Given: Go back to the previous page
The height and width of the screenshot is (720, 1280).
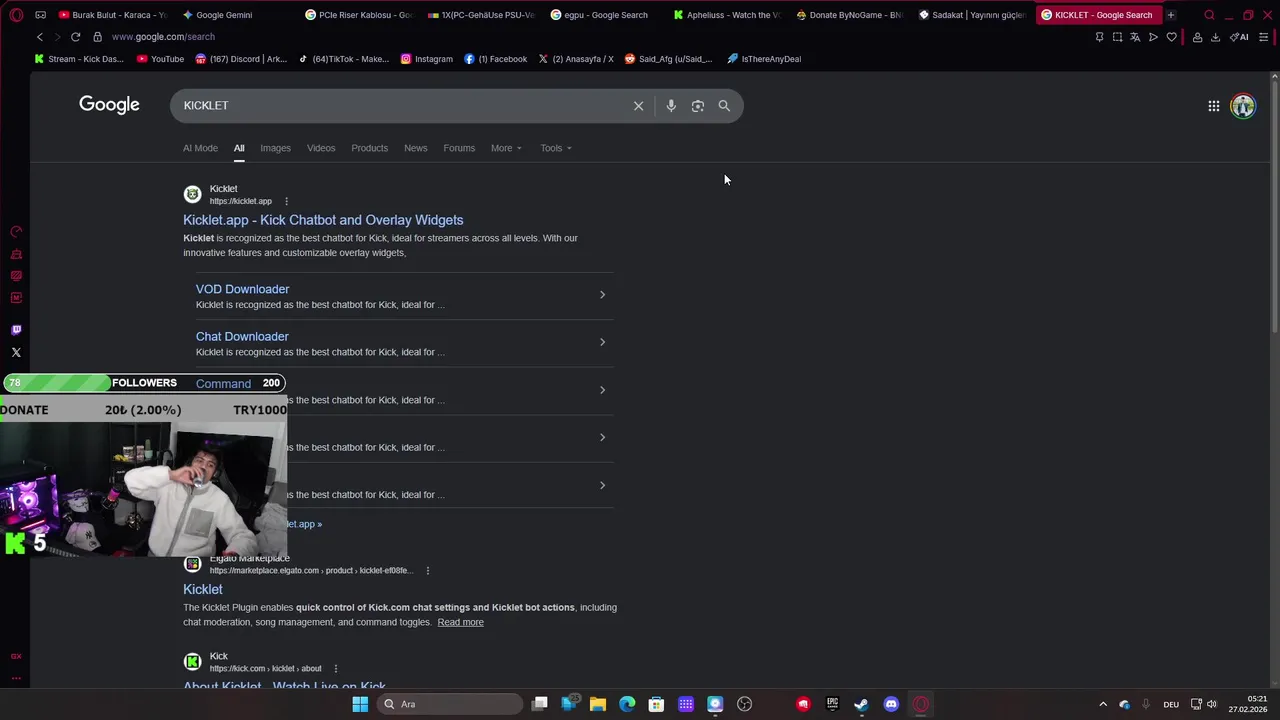Looking at the screenshot, I should click(40, 37).
